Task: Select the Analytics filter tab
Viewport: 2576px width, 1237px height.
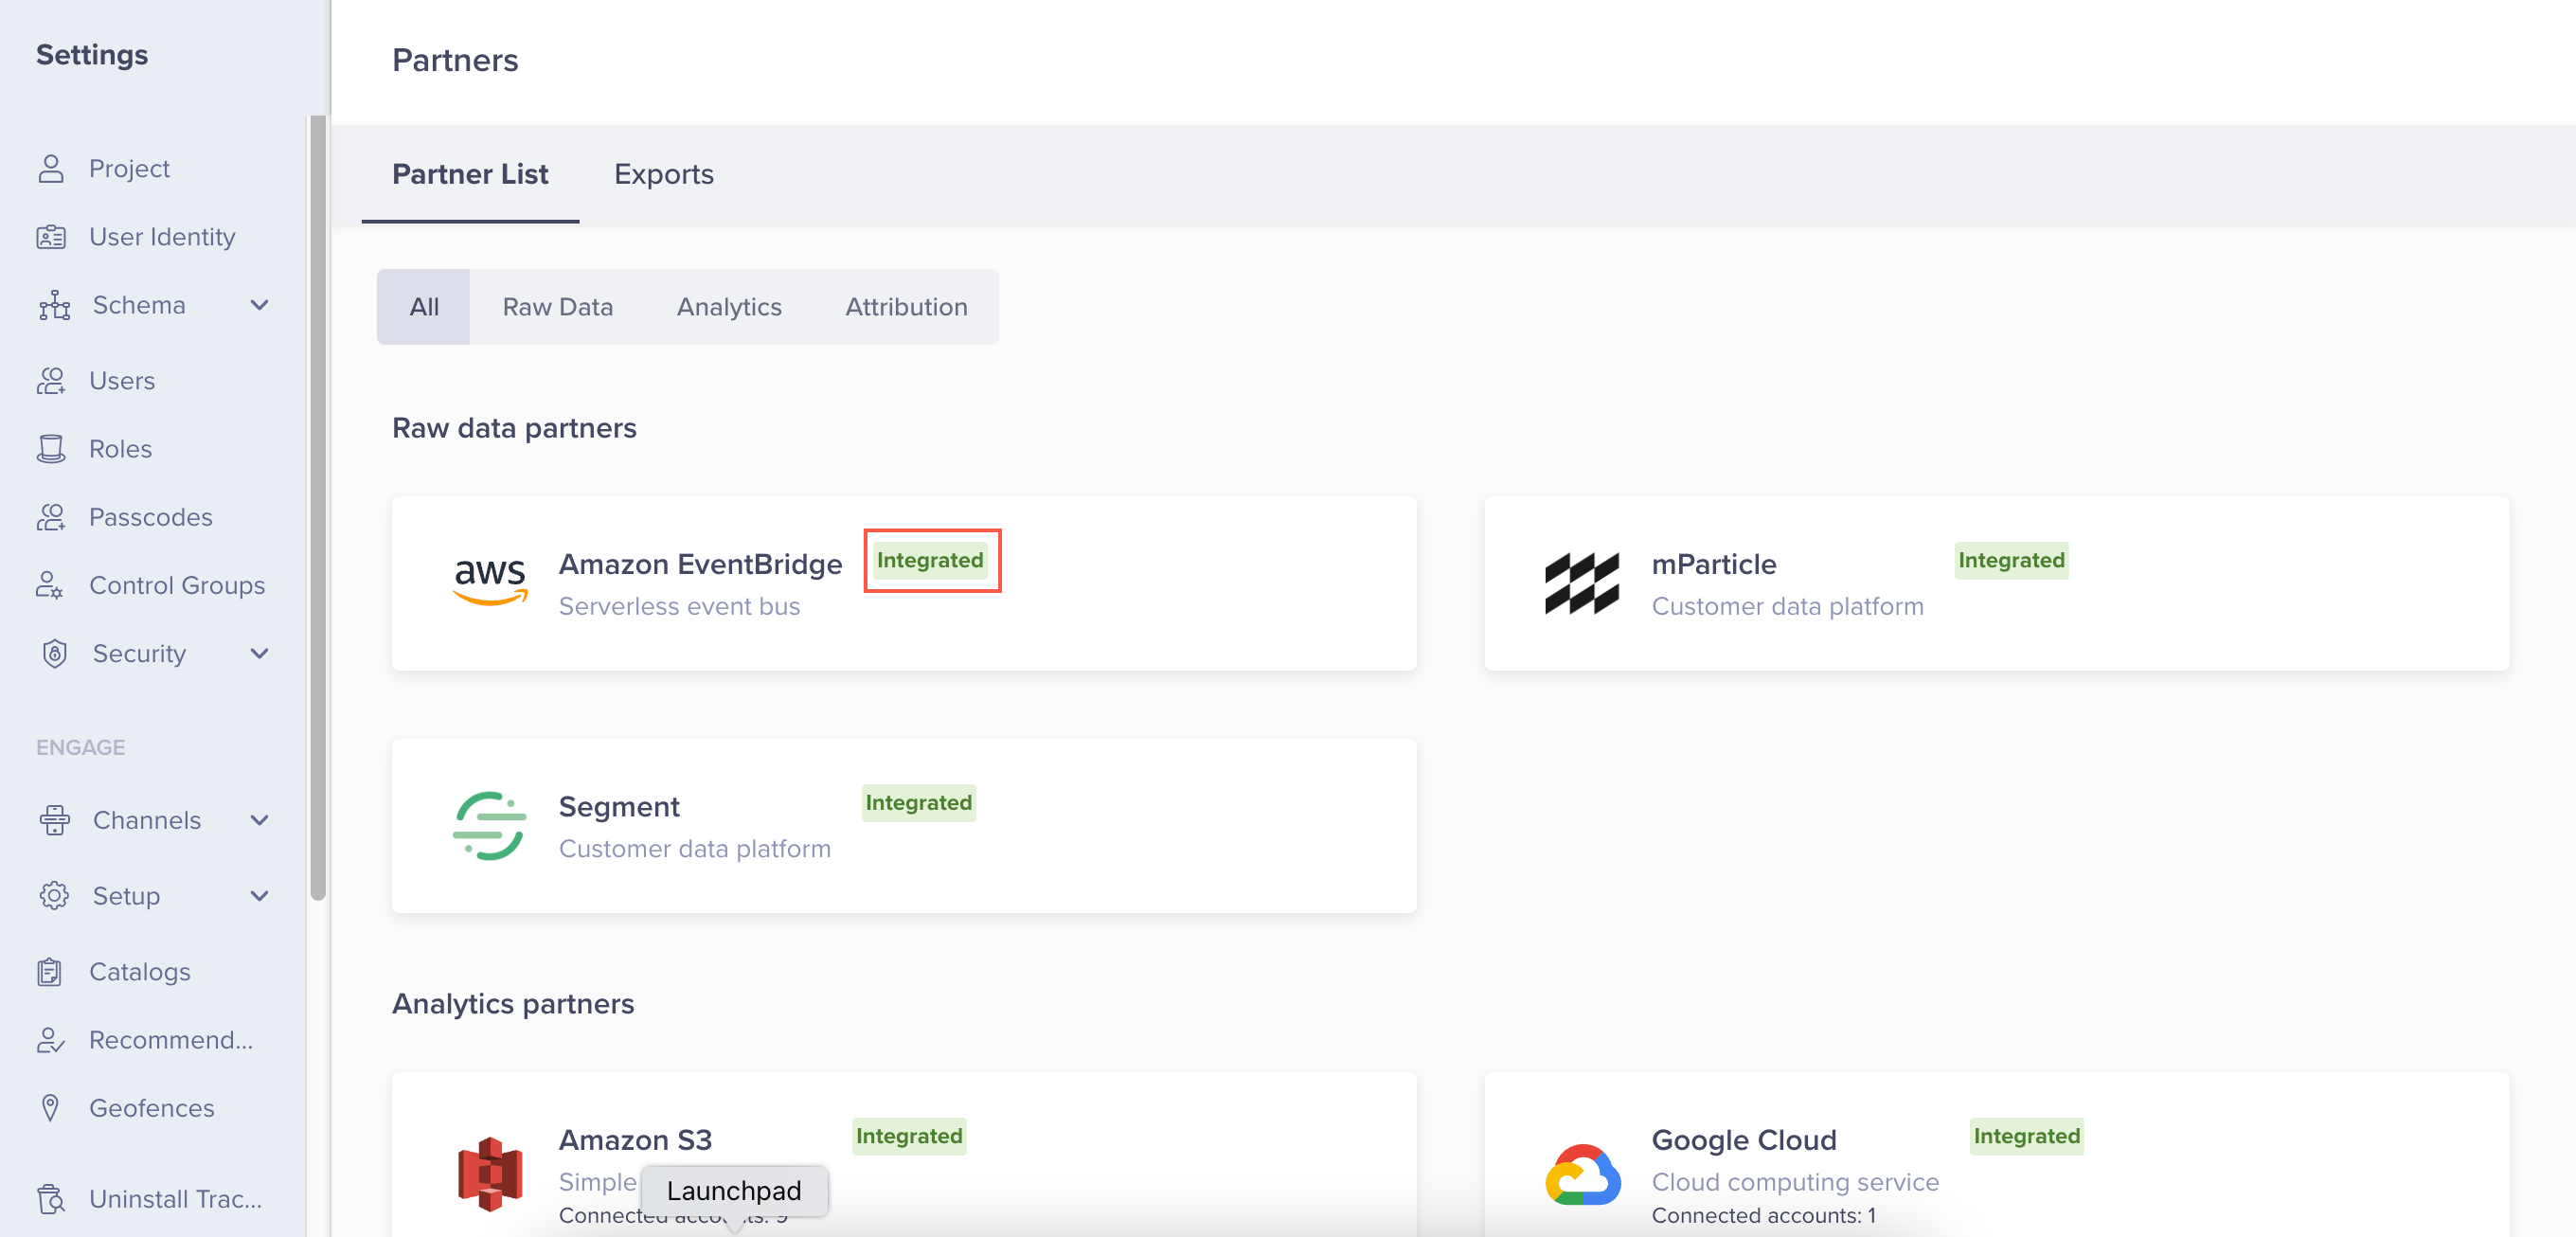Action: pyautogui.click(x=729, y=307)
